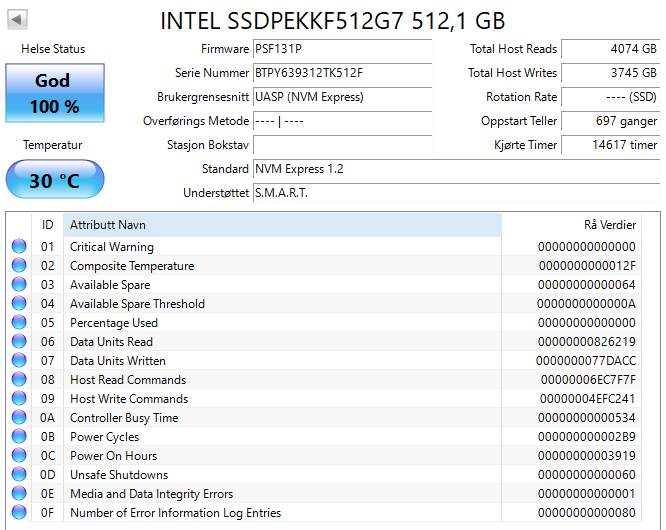Image resolution: width=666 pixels, height=530 pixels.
Task: Click the status orb beside Power Cycles
Action: (x=19, y=437)
